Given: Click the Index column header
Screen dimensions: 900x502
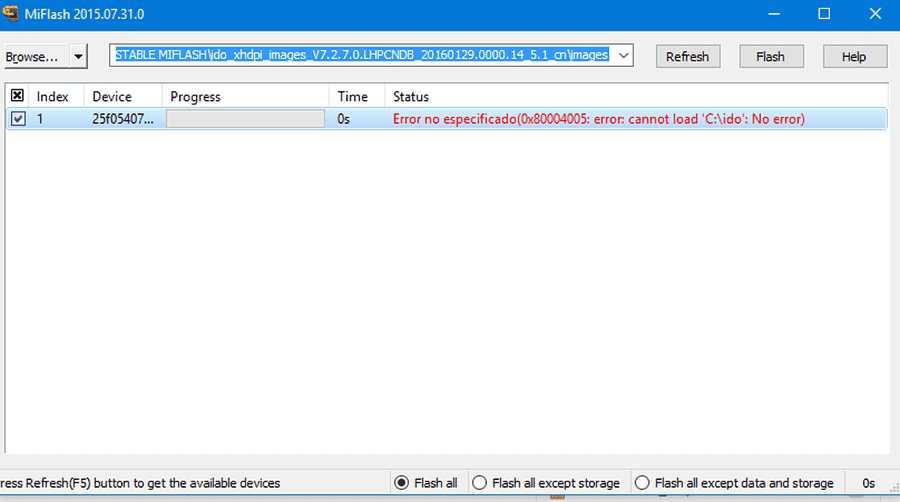Looking at the screenshot, I should click(56, 96).
